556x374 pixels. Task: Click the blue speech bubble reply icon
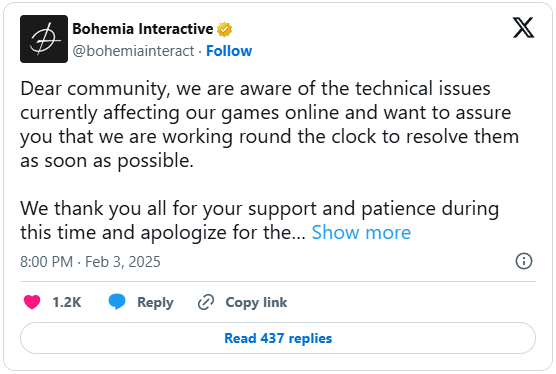(x=117, y=302)
